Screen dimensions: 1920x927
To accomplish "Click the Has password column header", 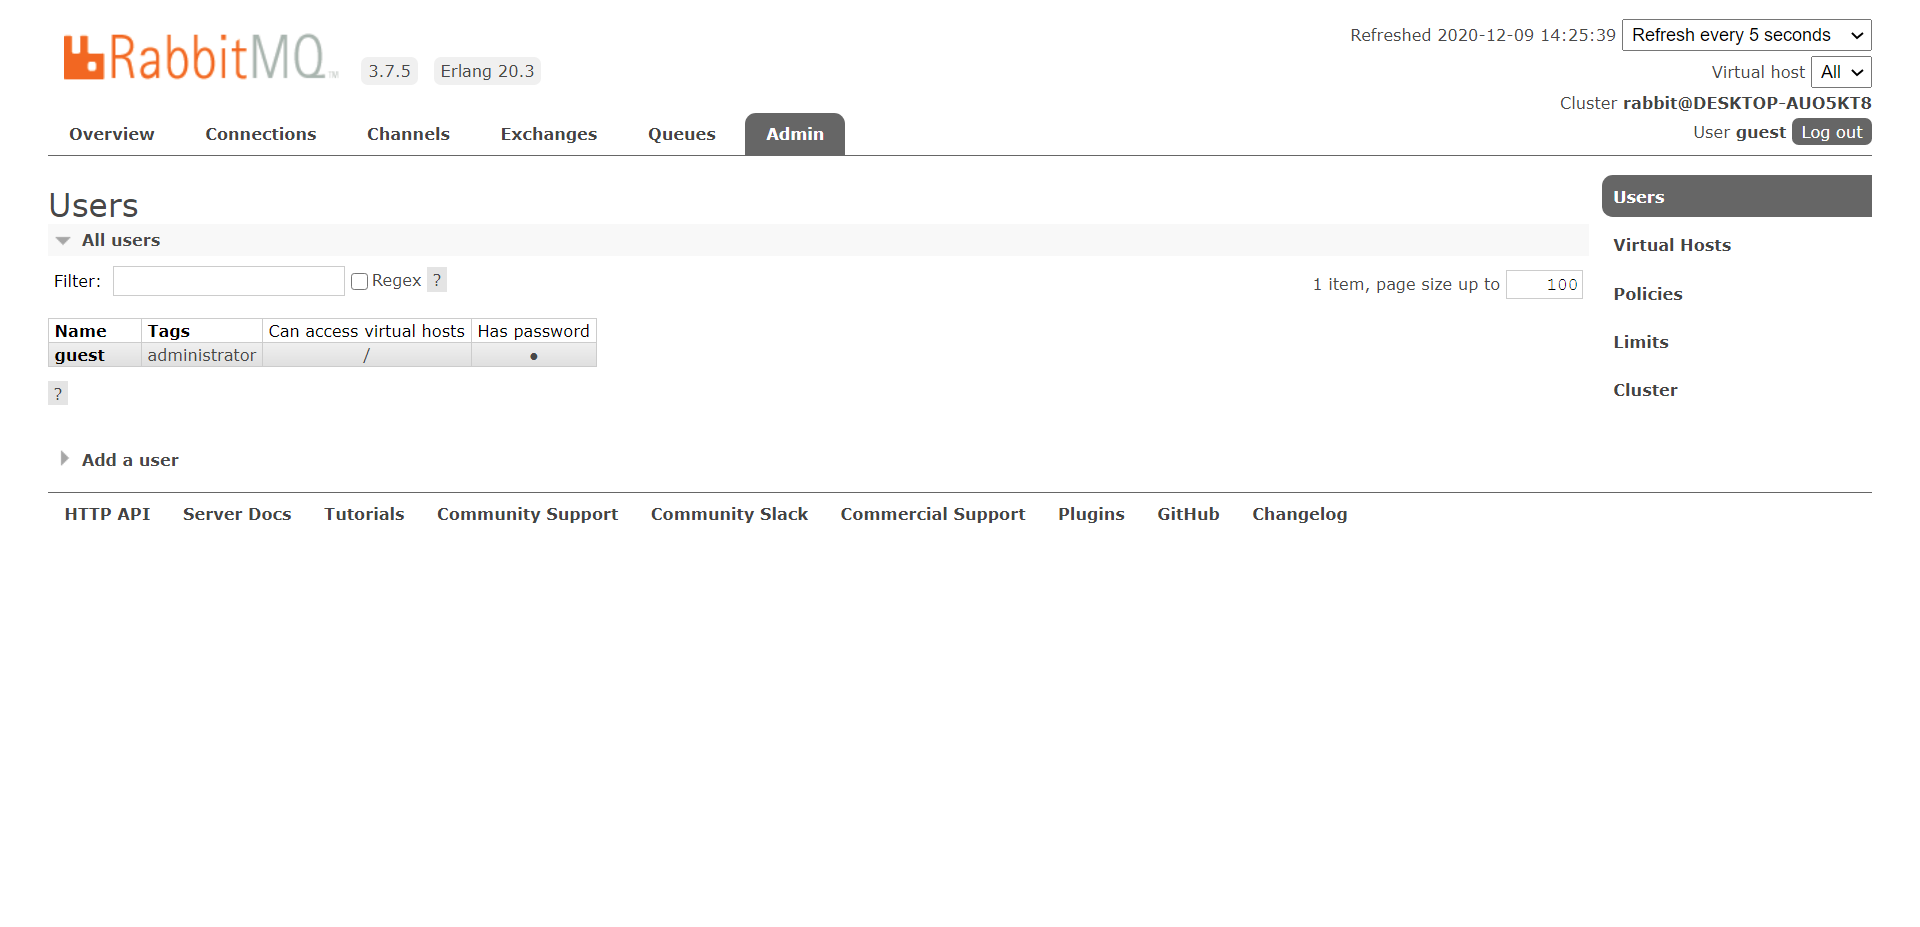I will [x=533, y=331].
